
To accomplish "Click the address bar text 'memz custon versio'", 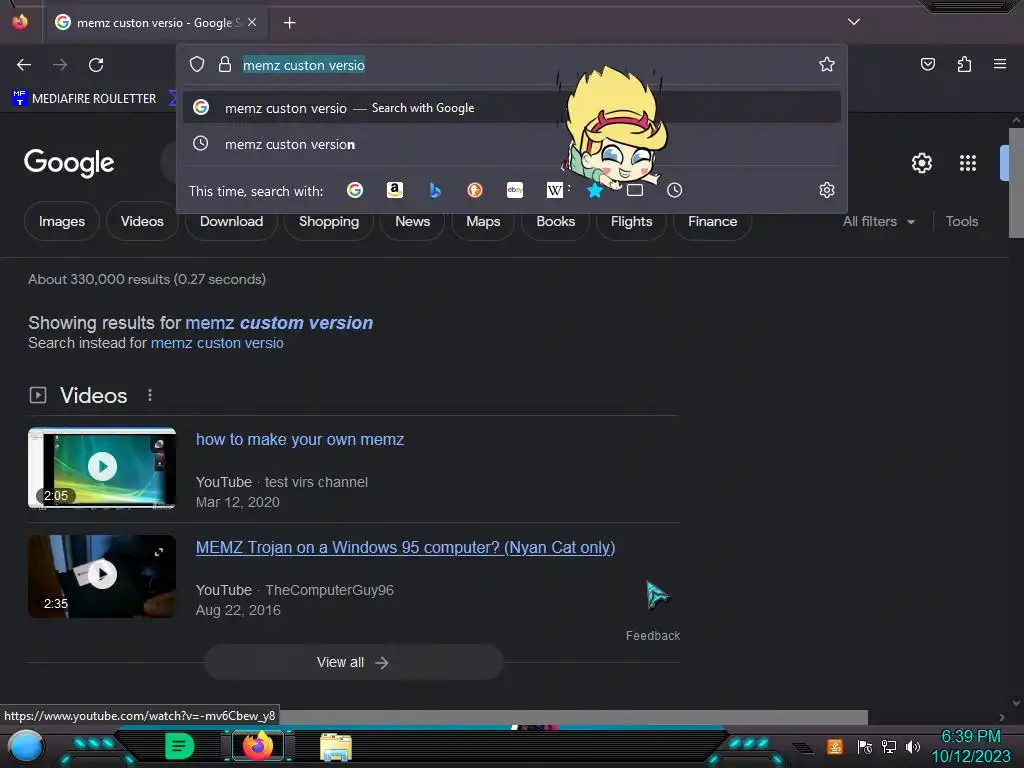I will point(304,65).
